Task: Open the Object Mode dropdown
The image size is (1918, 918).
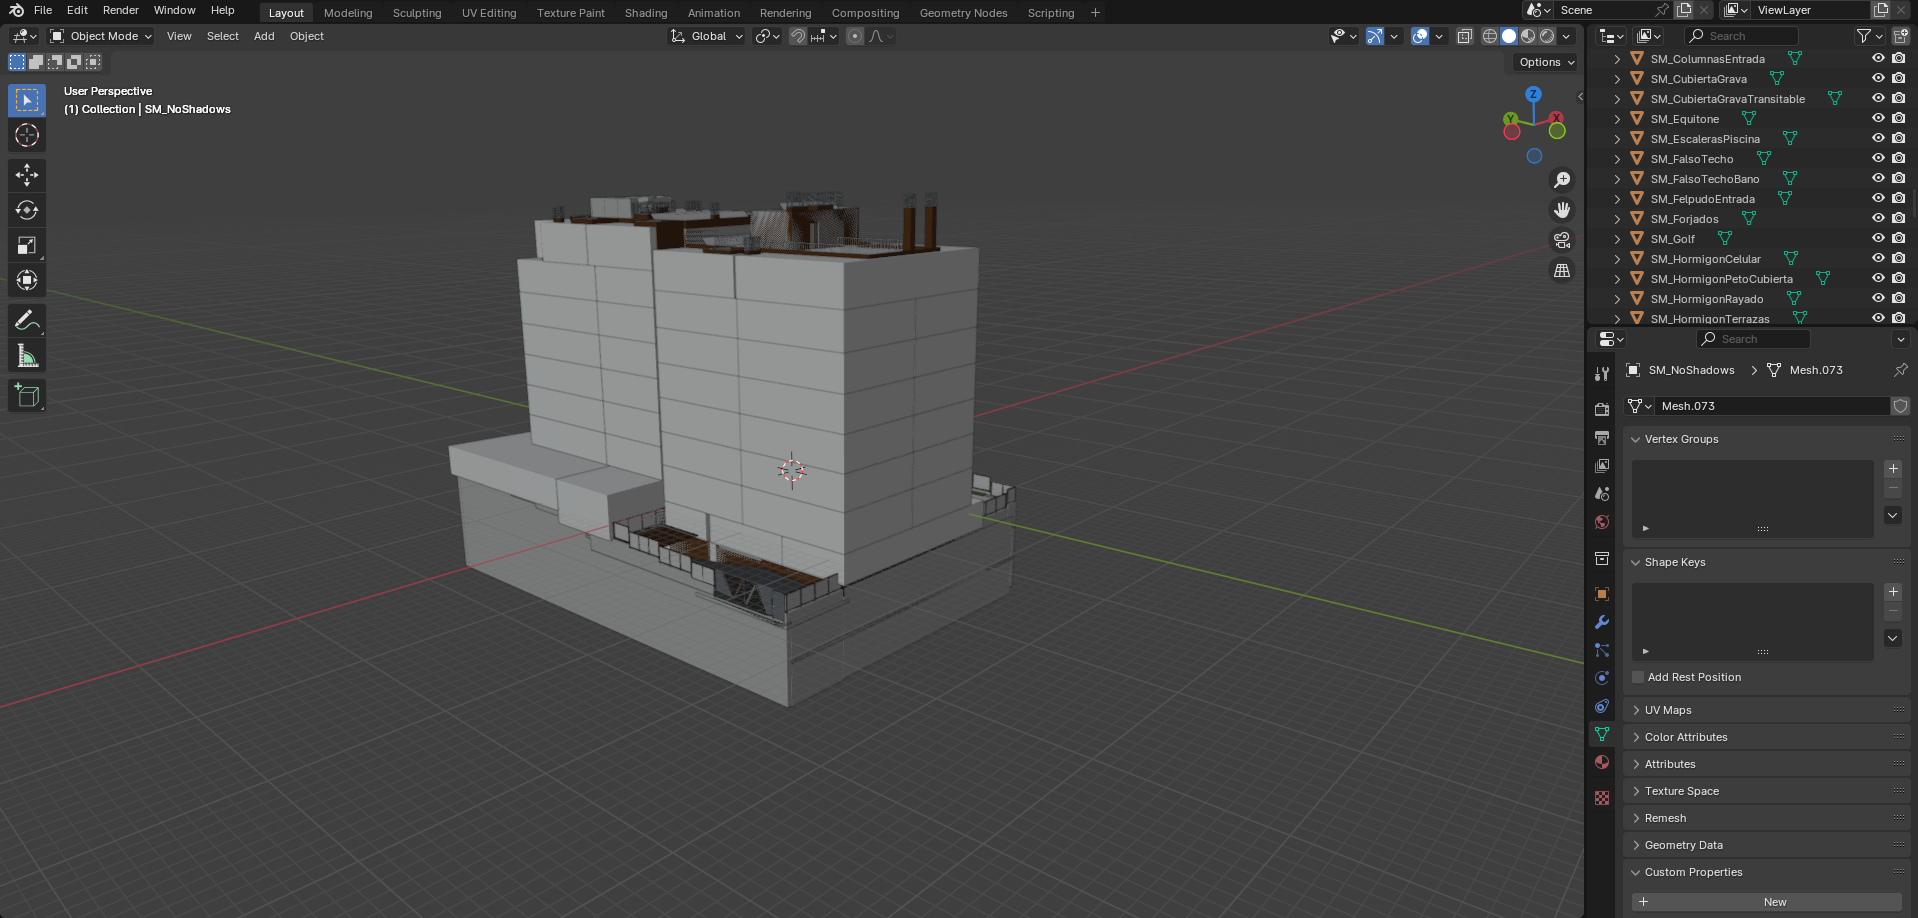Action: pyautogui.click(x=101, y=36)
